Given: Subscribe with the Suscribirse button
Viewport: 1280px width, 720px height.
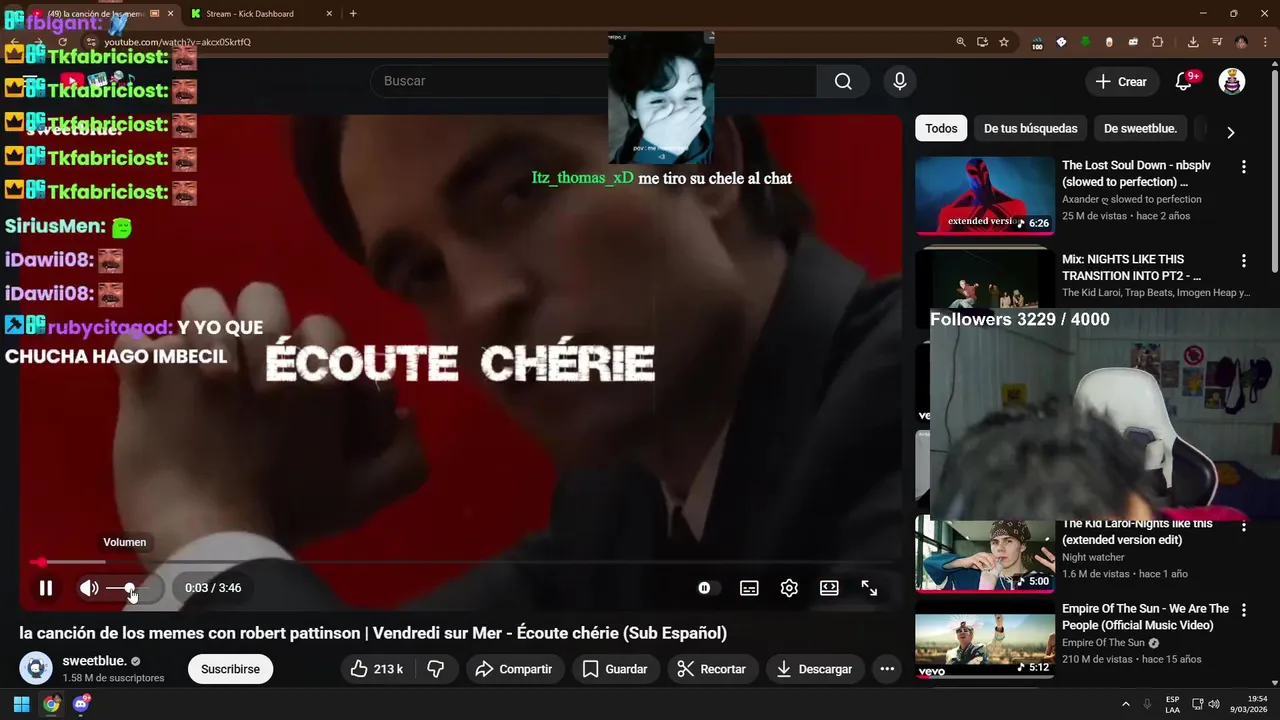Looking at the screenshot, I should pos(230,669).
